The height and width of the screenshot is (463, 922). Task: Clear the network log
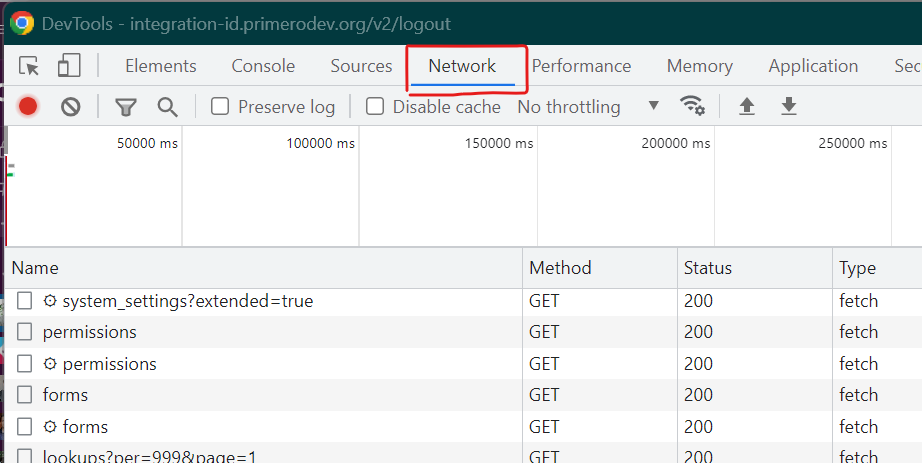tap(71, 106)
